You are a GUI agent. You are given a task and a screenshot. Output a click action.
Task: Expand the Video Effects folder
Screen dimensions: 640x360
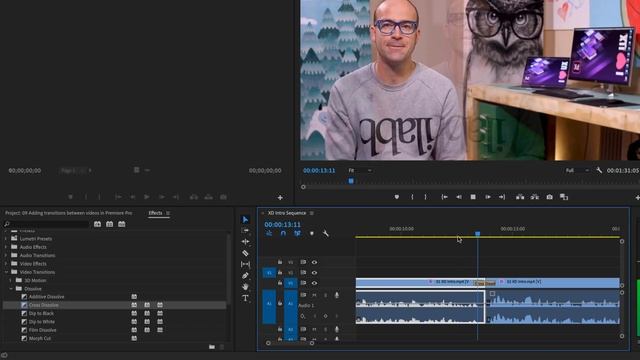click(x=6, y=264)
